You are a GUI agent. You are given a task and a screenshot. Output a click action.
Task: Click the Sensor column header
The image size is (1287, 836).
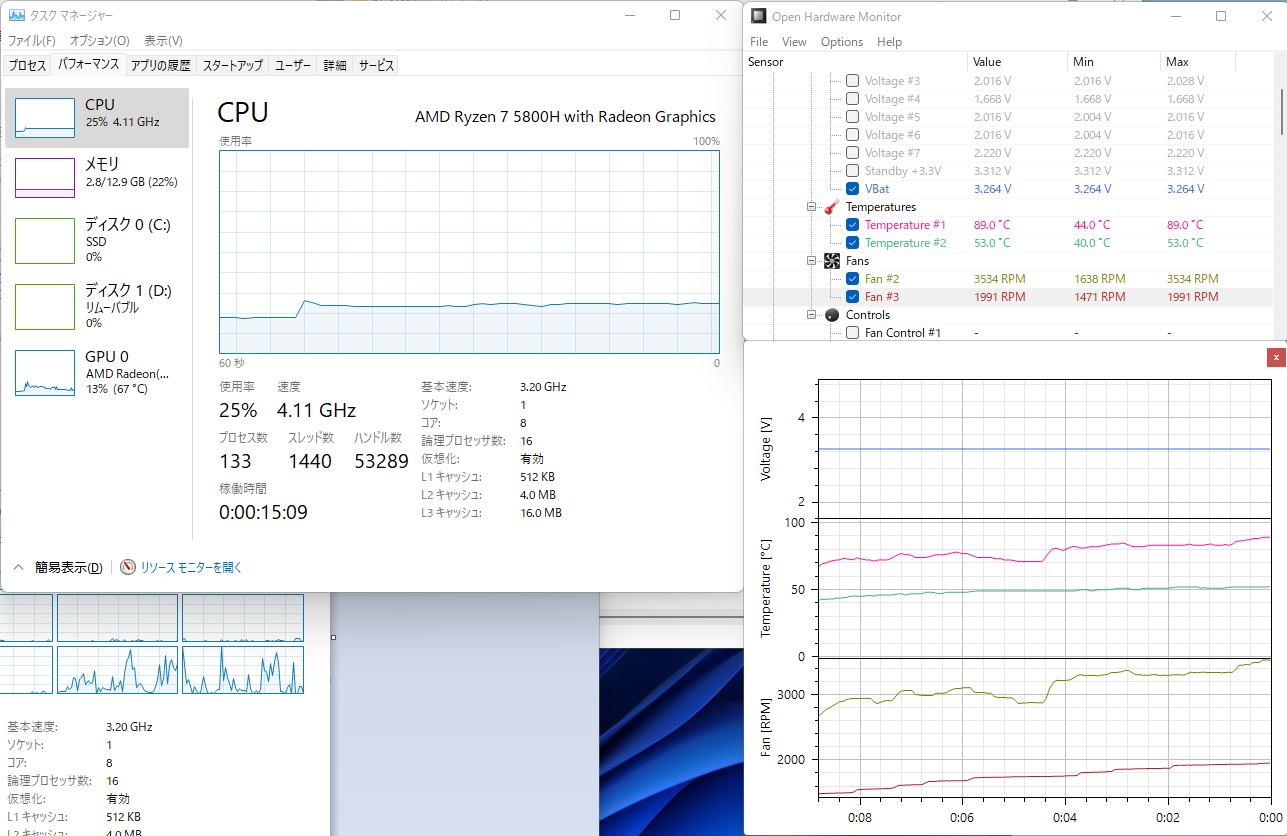[856, 62]
